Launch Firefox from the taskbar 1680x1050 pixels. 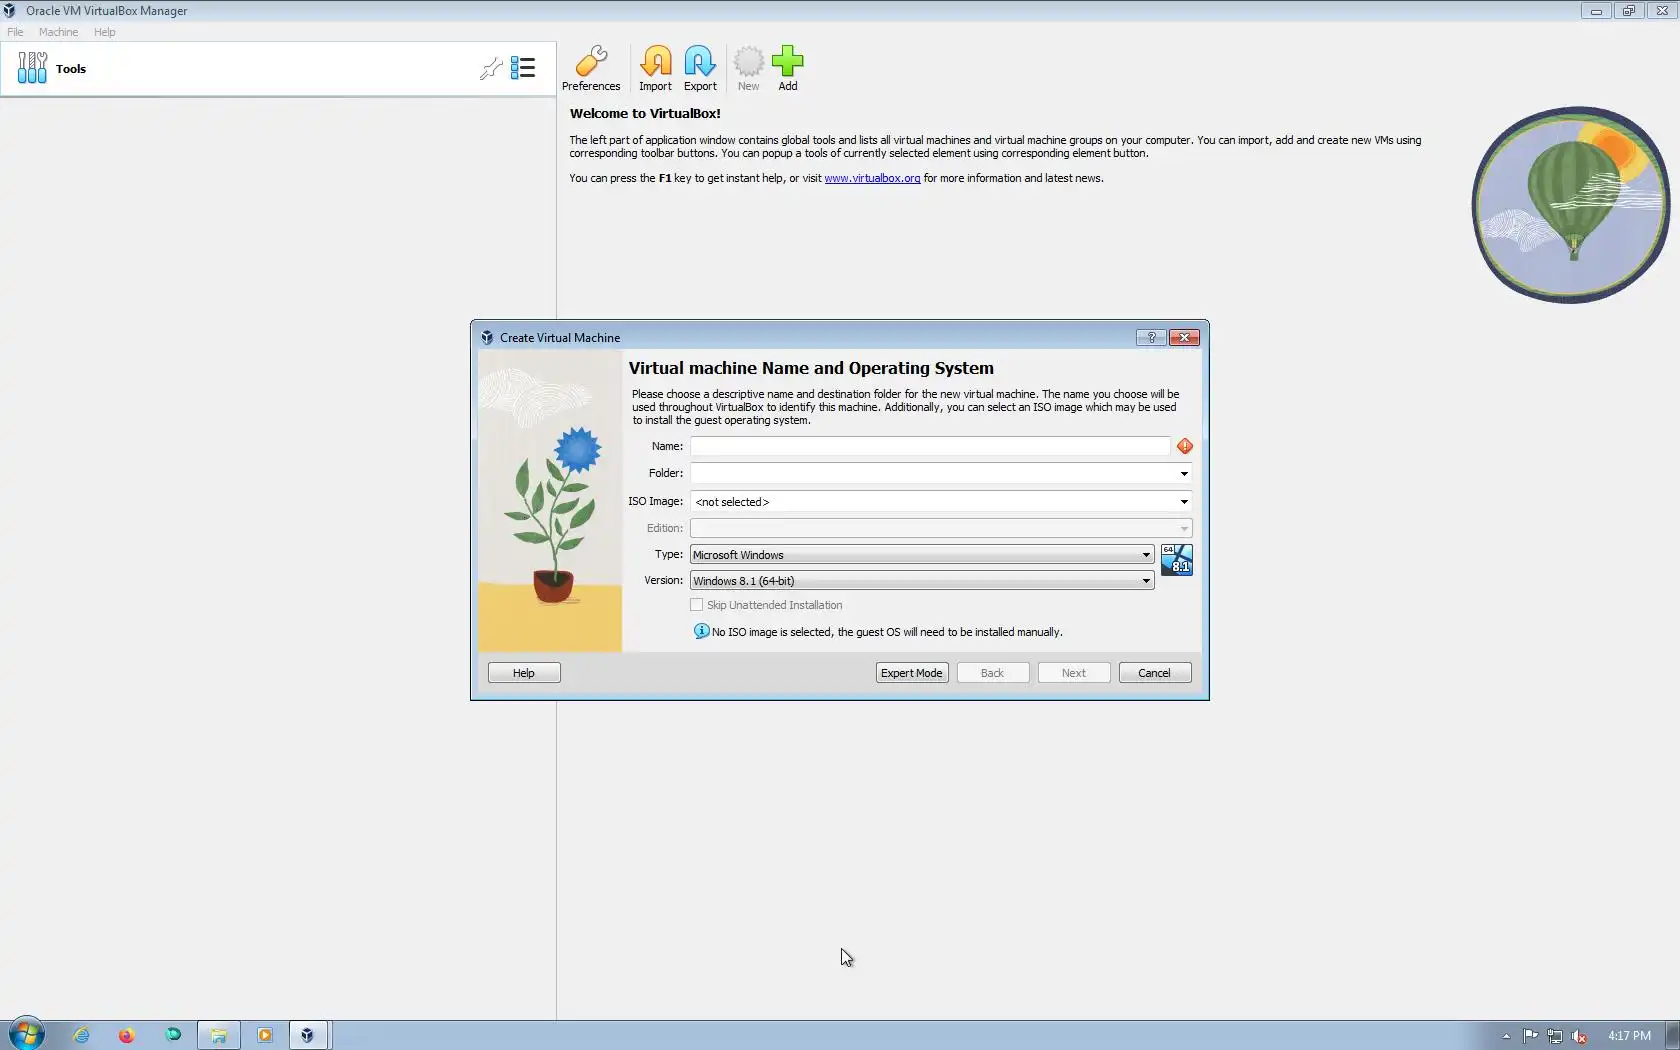pos(126,1035)
